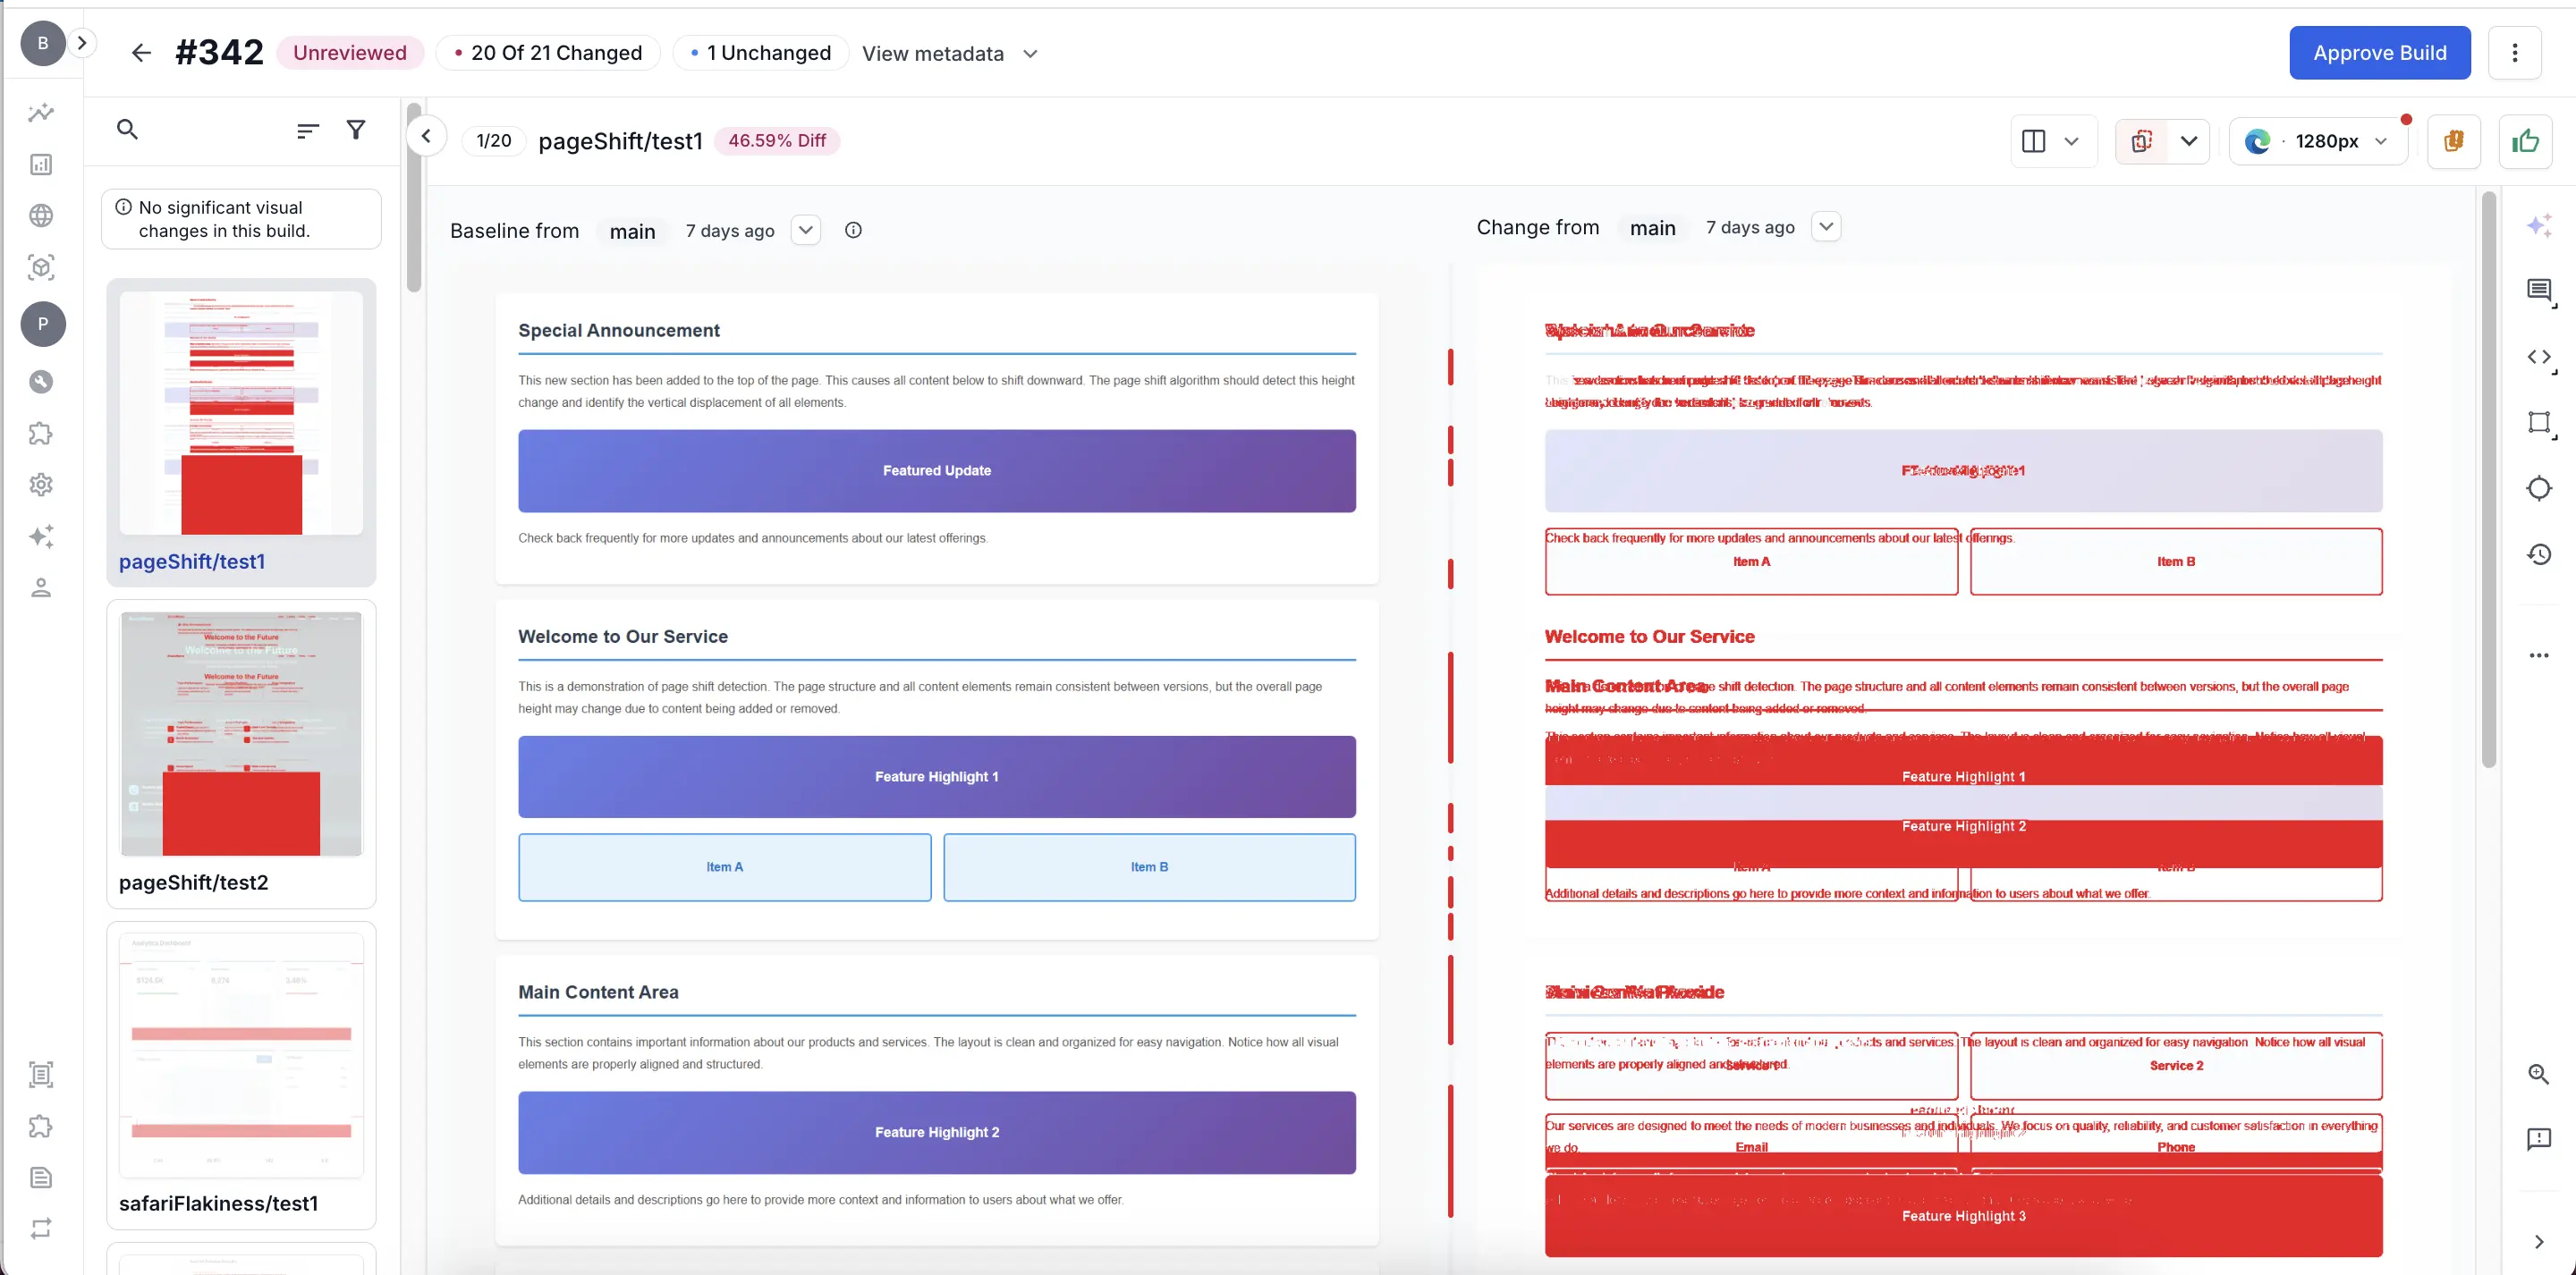Toggle the diff overlay highlight button
Viewport: 2576px width, 1275px height.
tap(2141, 141)
